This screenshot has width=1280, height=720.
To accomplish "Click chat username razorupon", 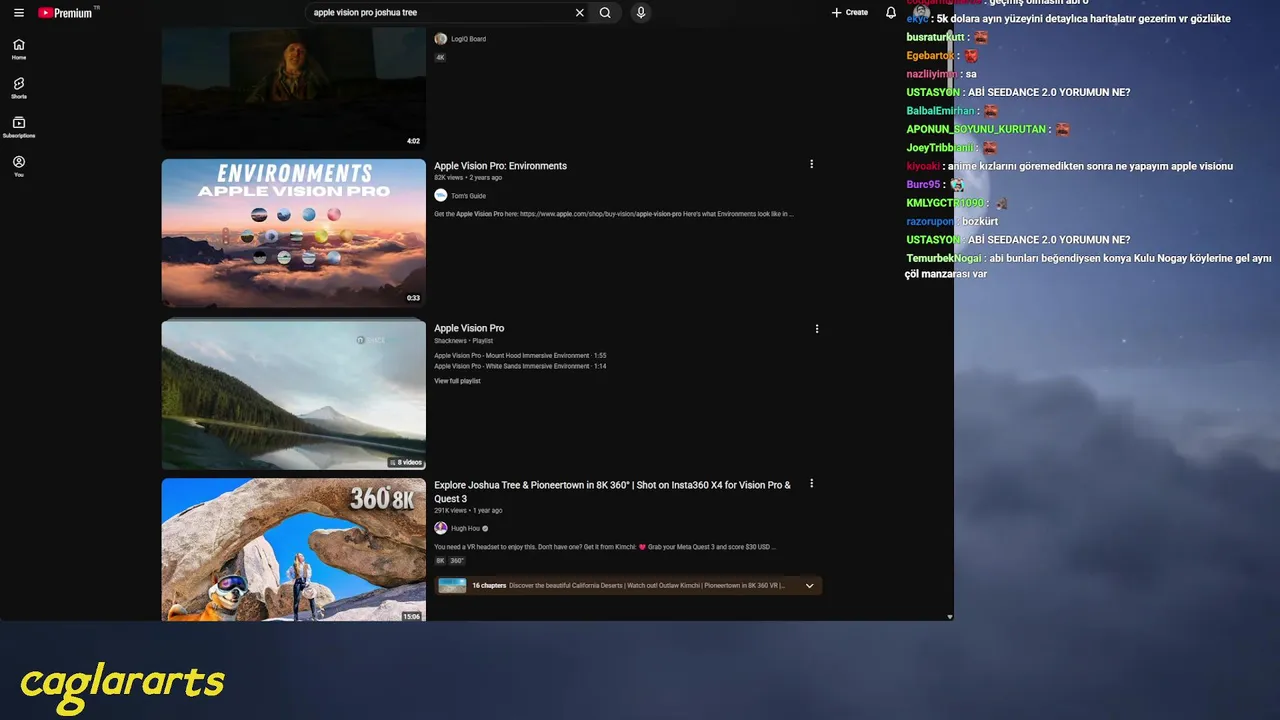I will pyautogui.click(x=930, y=221).
